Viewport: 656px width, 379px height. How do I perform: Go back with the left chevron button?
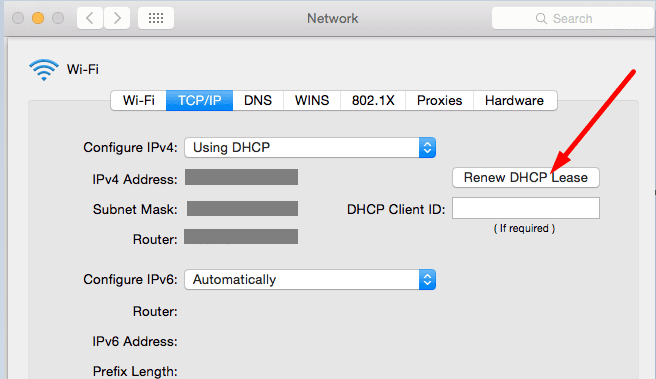[90, 18]
